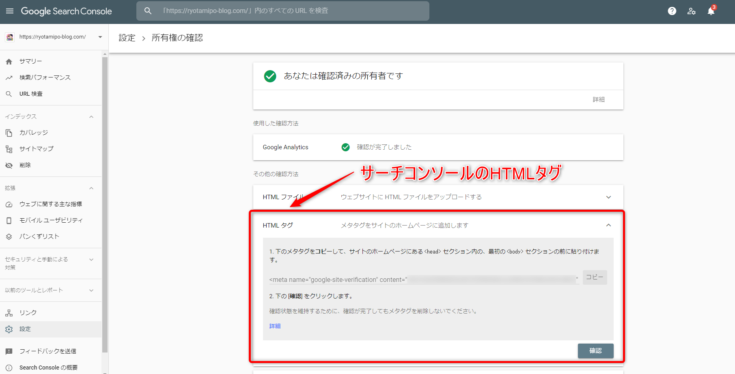Viewport: 735px width, 374px height.
Task: Click the モバイル ユーザビリティ phone icon
Action: tap(9, 220)
